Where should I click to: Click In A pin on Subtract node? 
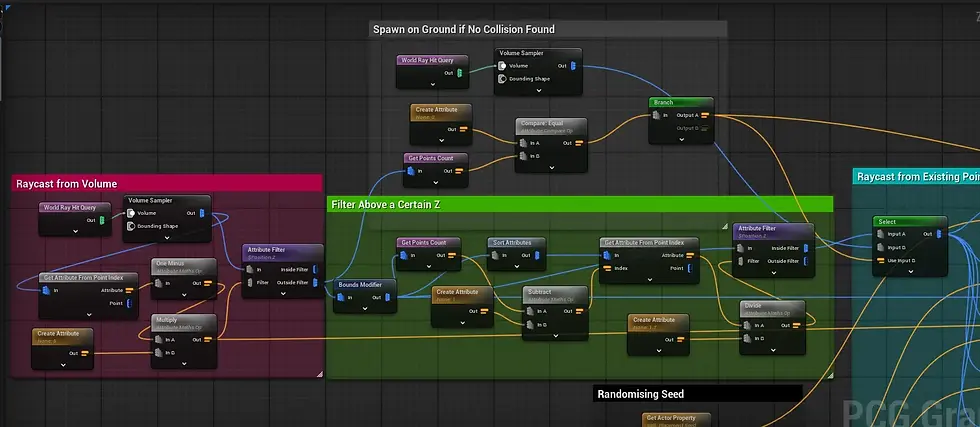(x=530, y=311)
